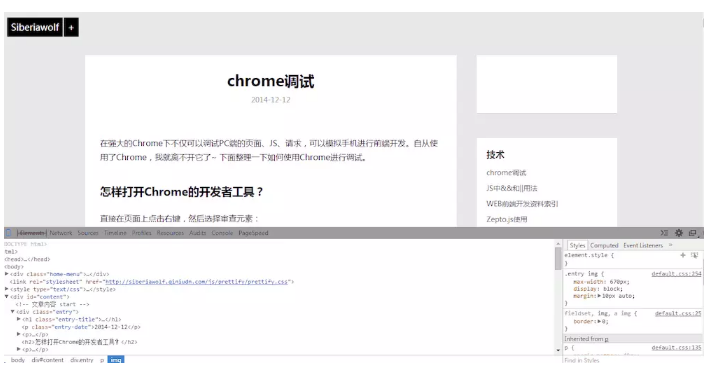
Task: Click sidebar link Zepto.js使用
Action: [507, 219]
